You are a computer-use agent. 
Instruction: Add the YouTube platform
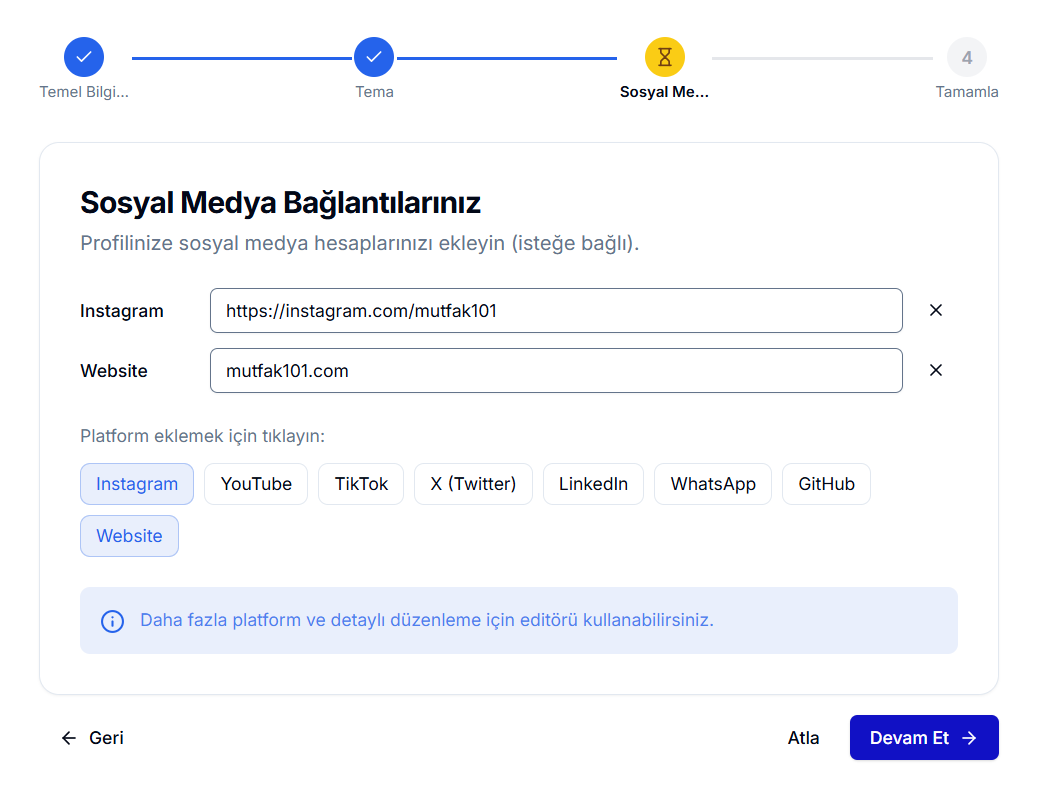256,484
